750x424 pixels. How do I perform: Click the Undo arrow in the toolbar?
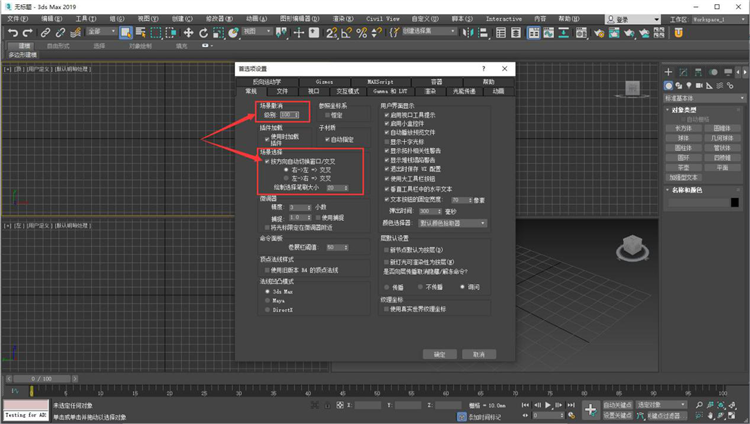13,33
